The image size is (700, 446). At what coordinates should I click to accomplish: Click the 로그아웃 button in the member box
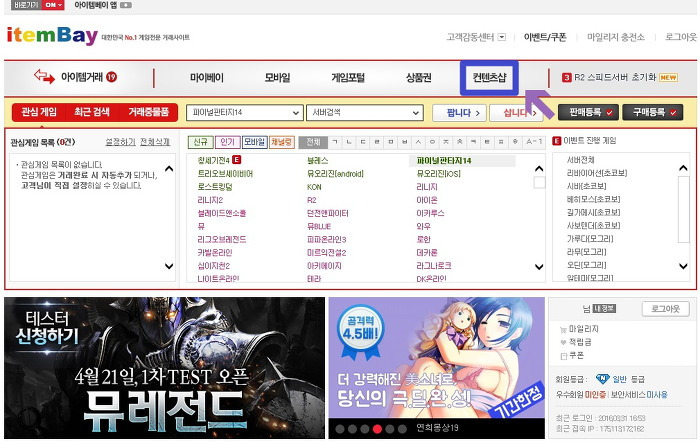pos(665,308)
